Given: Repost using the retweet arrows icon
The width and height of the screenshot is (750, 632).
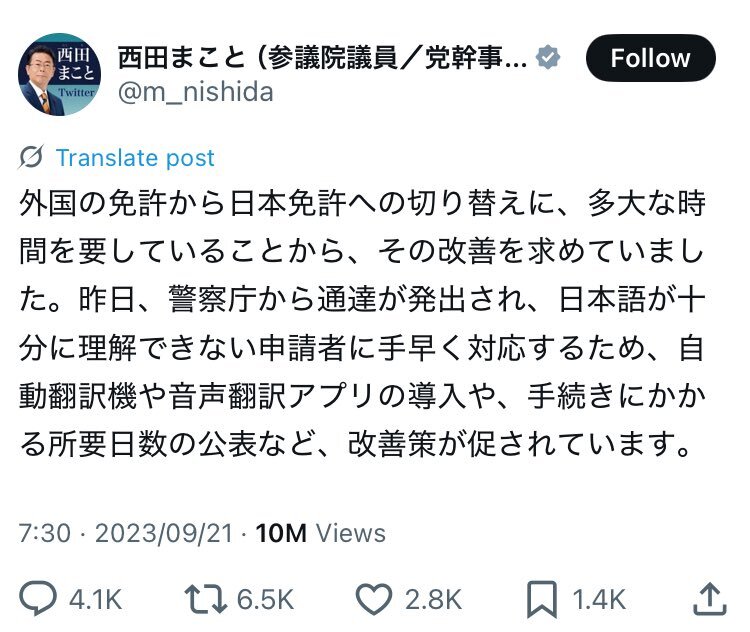Looking at the screenshot, I should (x=204, y=599).
